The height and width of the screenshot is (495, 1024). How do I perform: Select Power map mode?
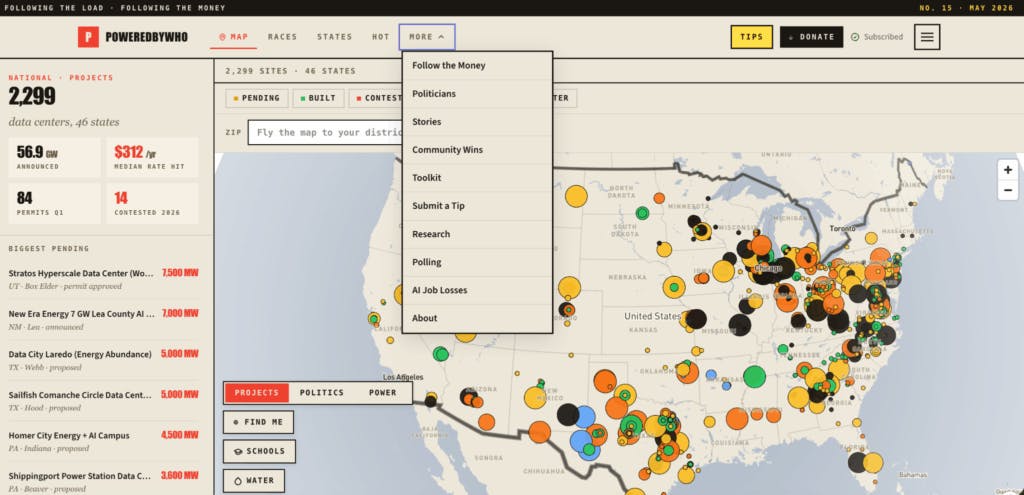[383, 393]
